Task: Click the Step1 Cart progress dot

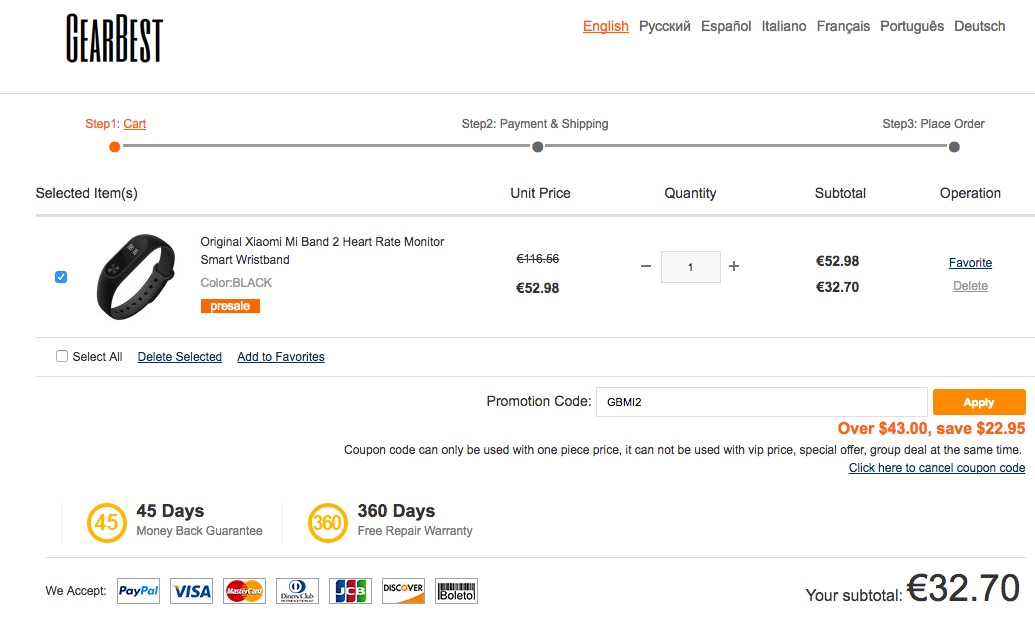Action: click(115, 147)
